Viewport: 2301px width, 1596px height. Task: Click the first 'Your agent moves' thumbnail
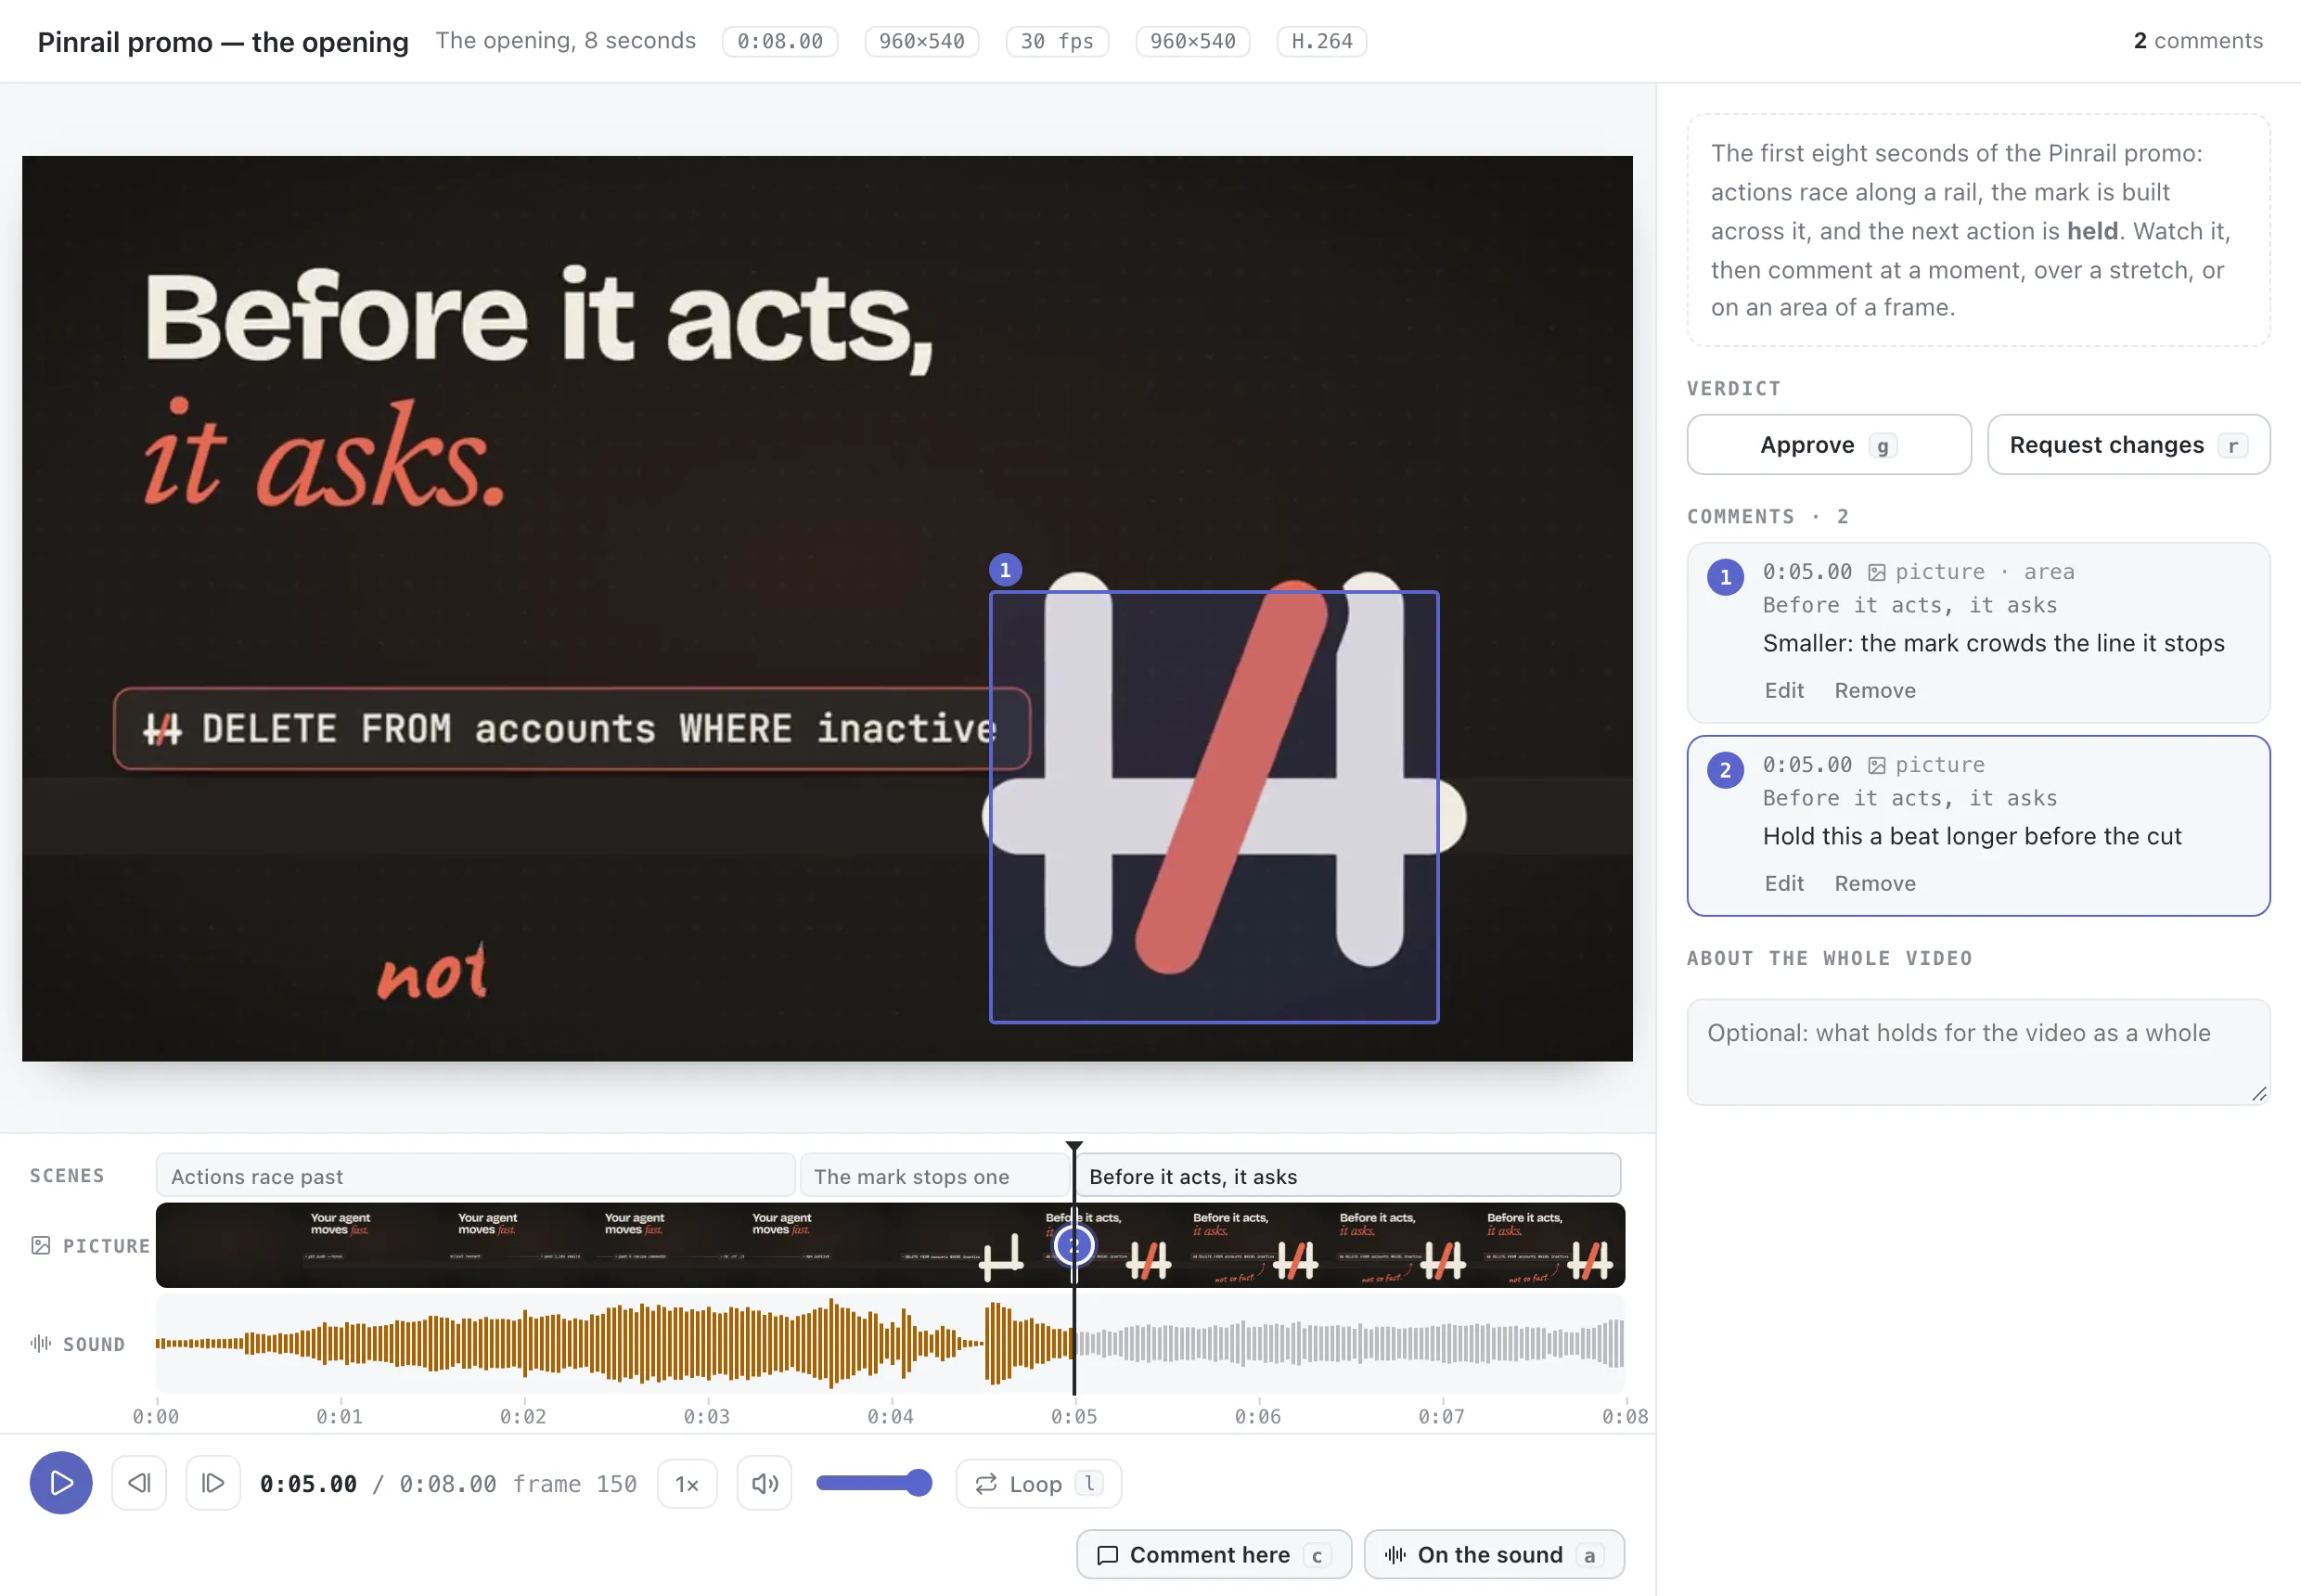click(x=377, y=1245)
